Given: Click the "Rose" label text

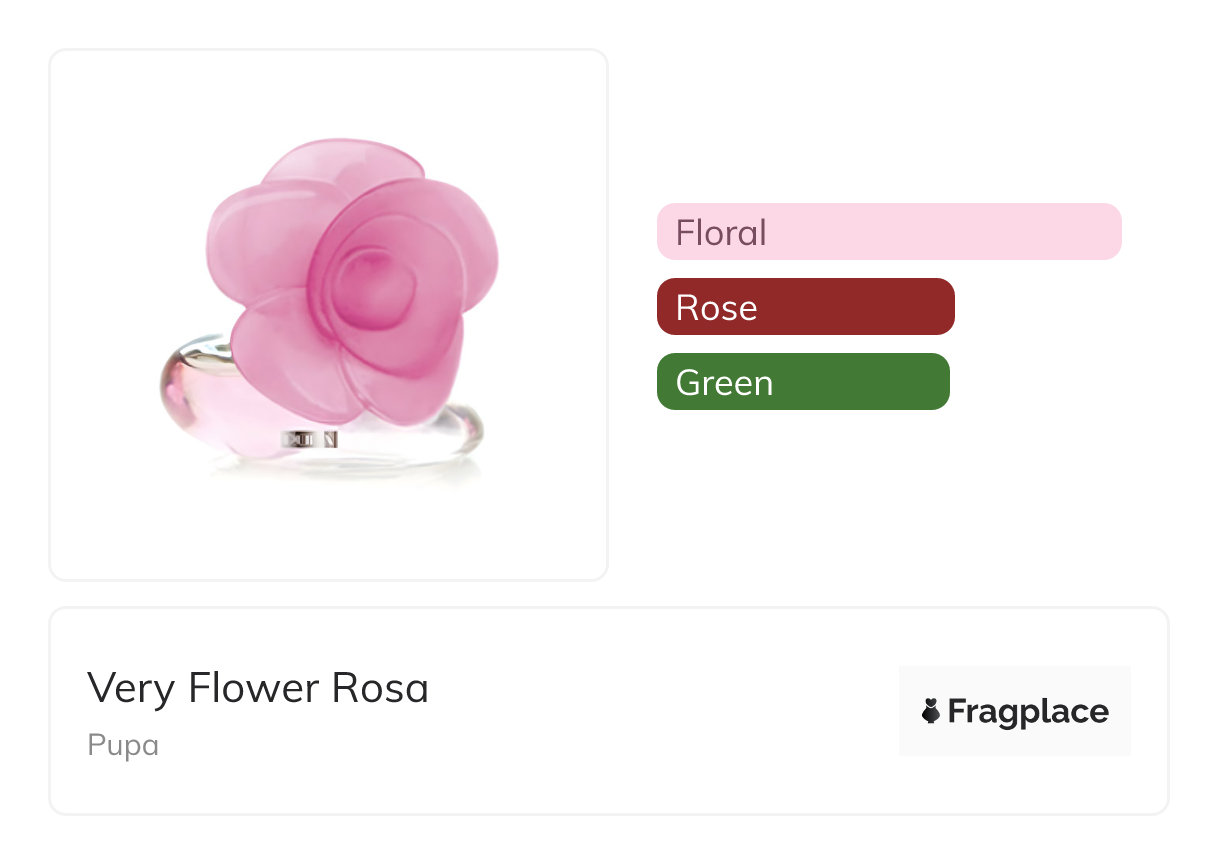Looking at the screenshot, I should [x=716, y=308].
